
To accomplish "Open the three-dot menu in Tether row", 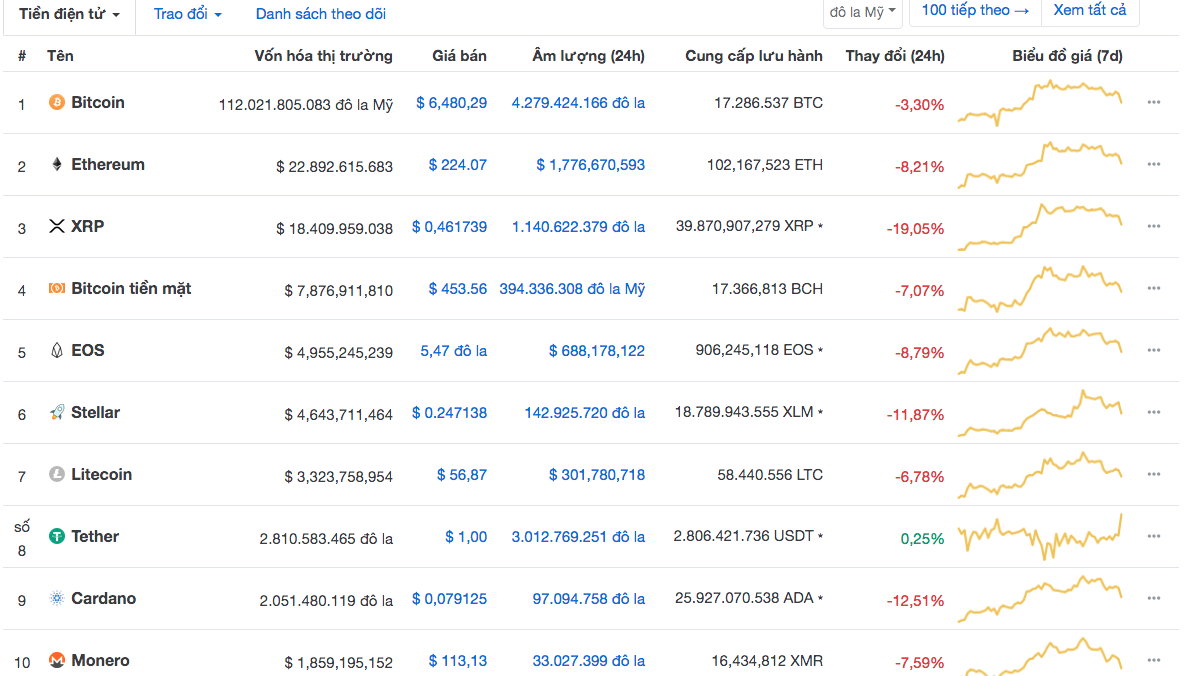I will coord(1154,536).
